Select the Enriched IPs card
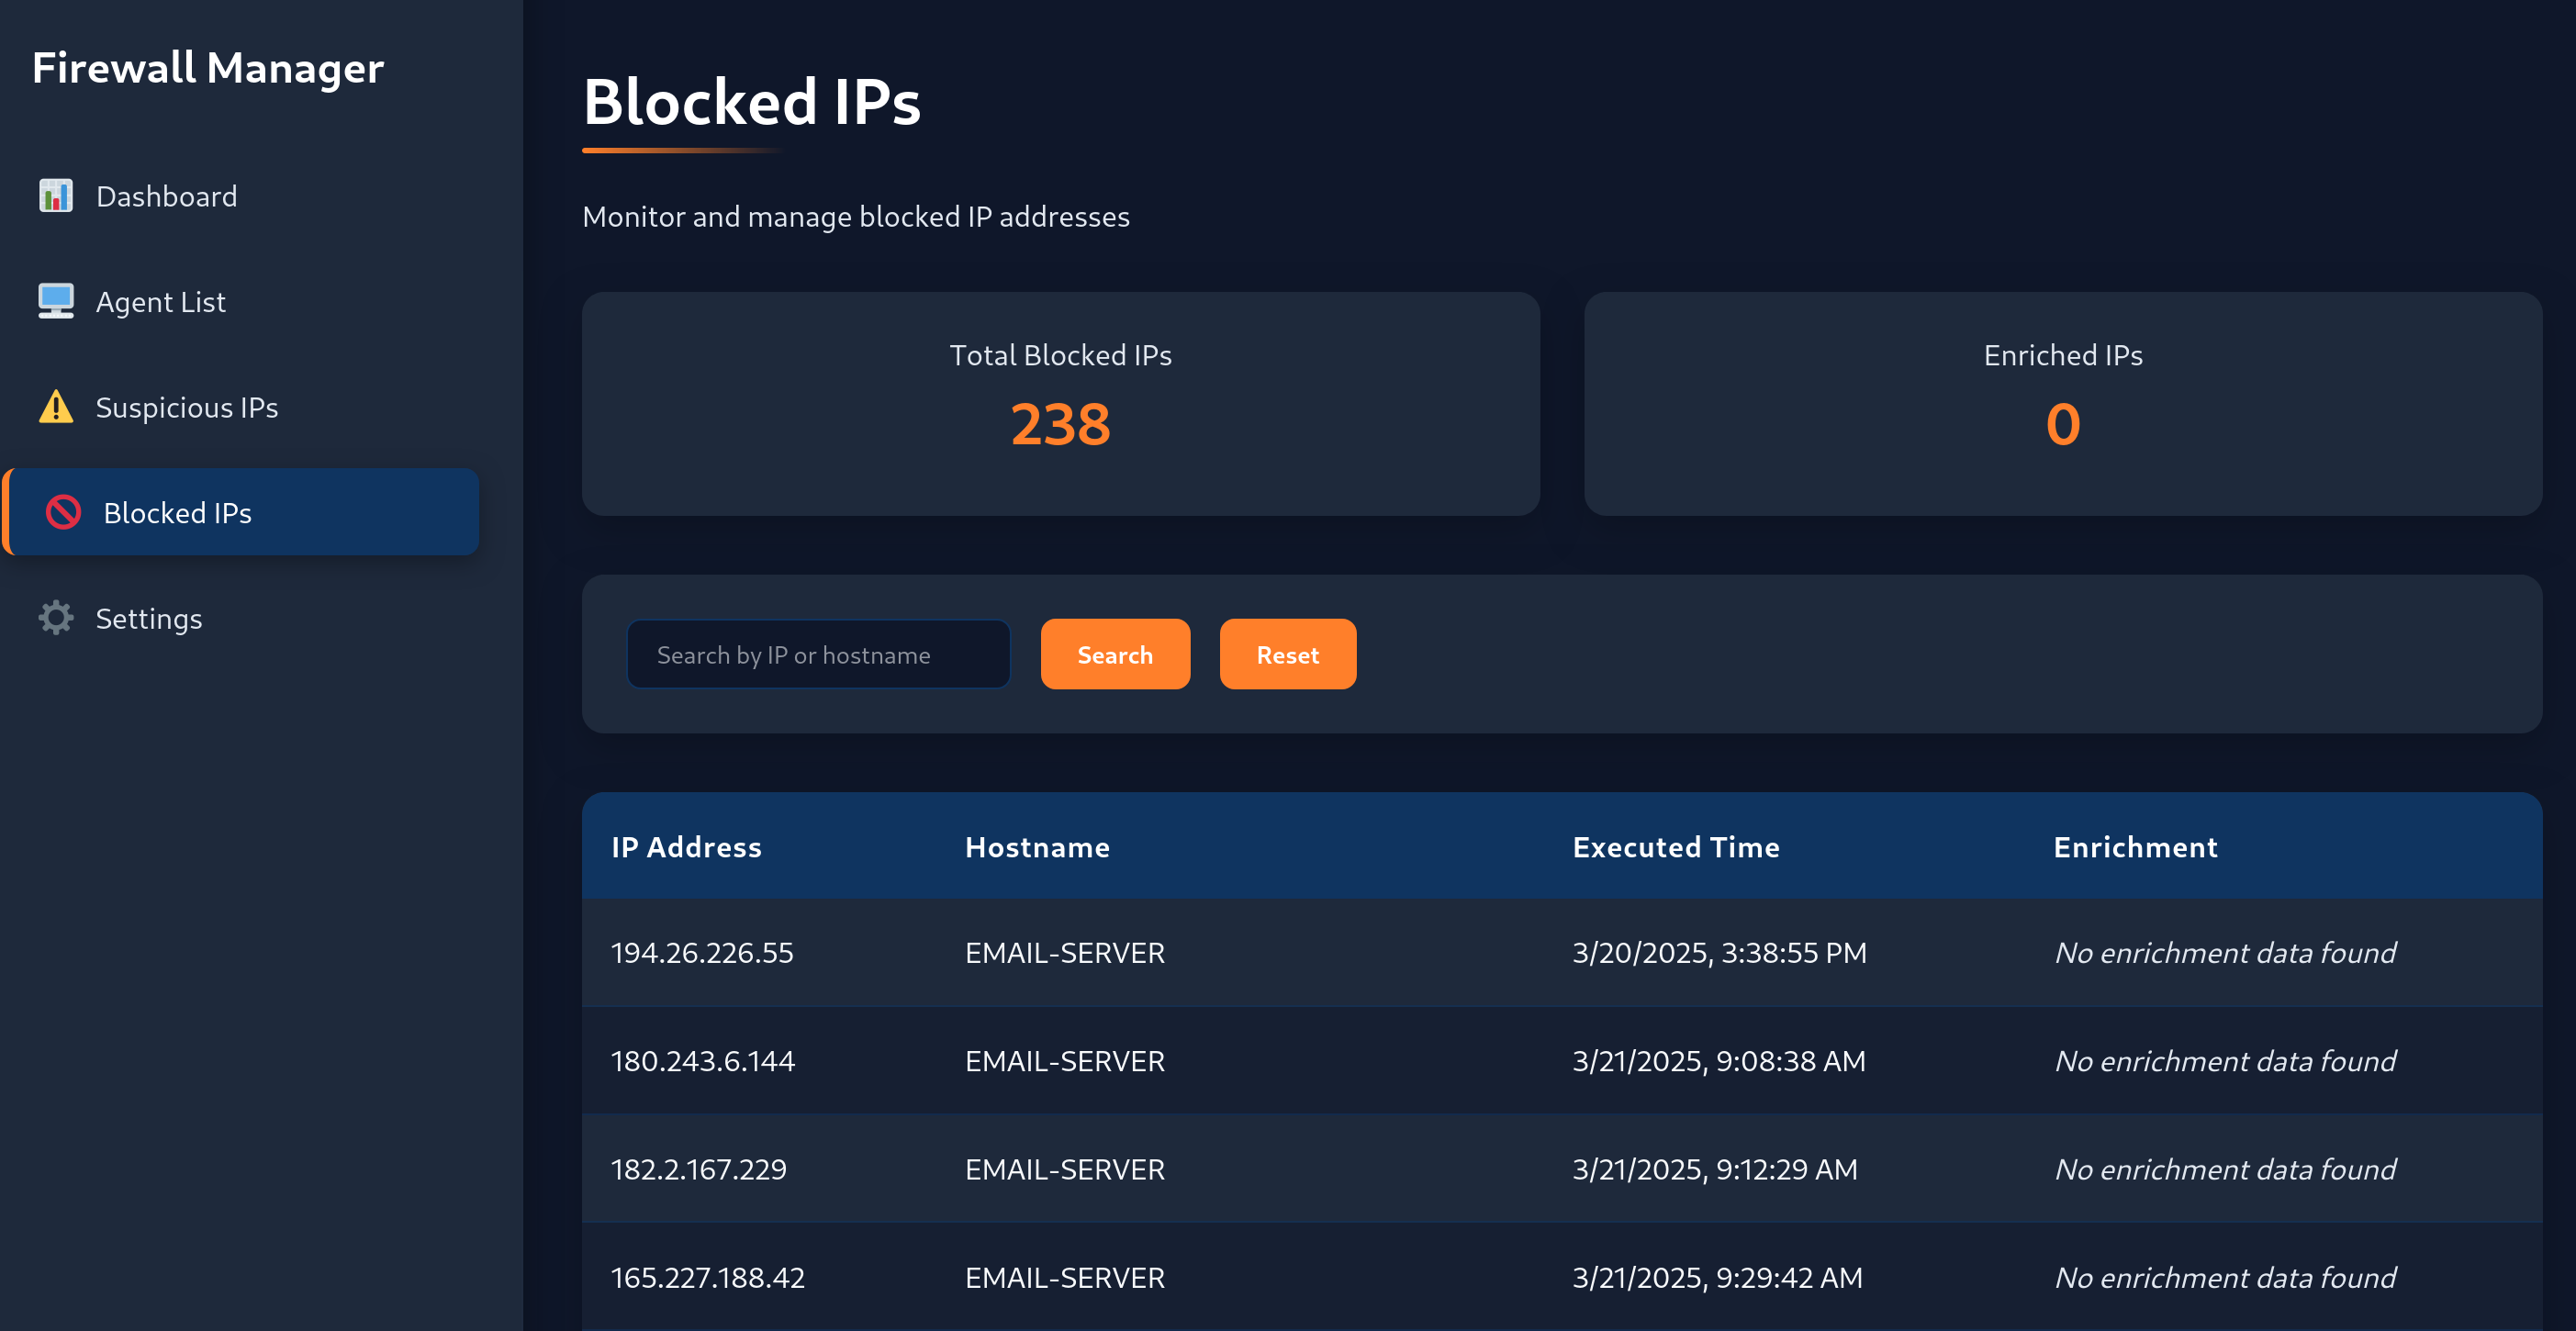The image size is (2576, 1331). coord(2063,404)
